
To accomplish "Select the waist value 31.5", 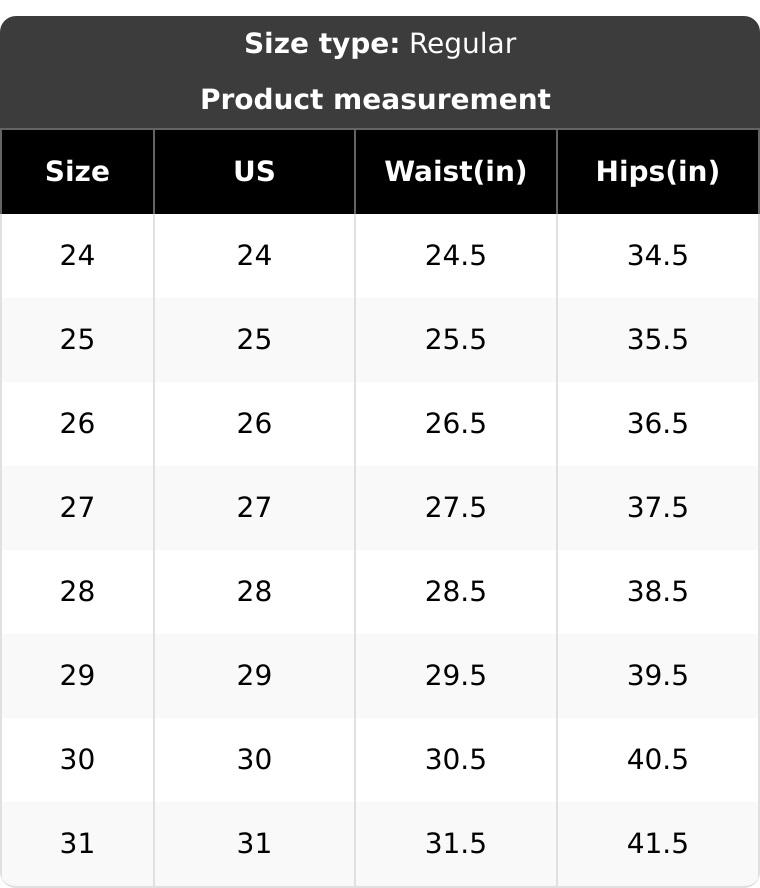I will [455, 844].
